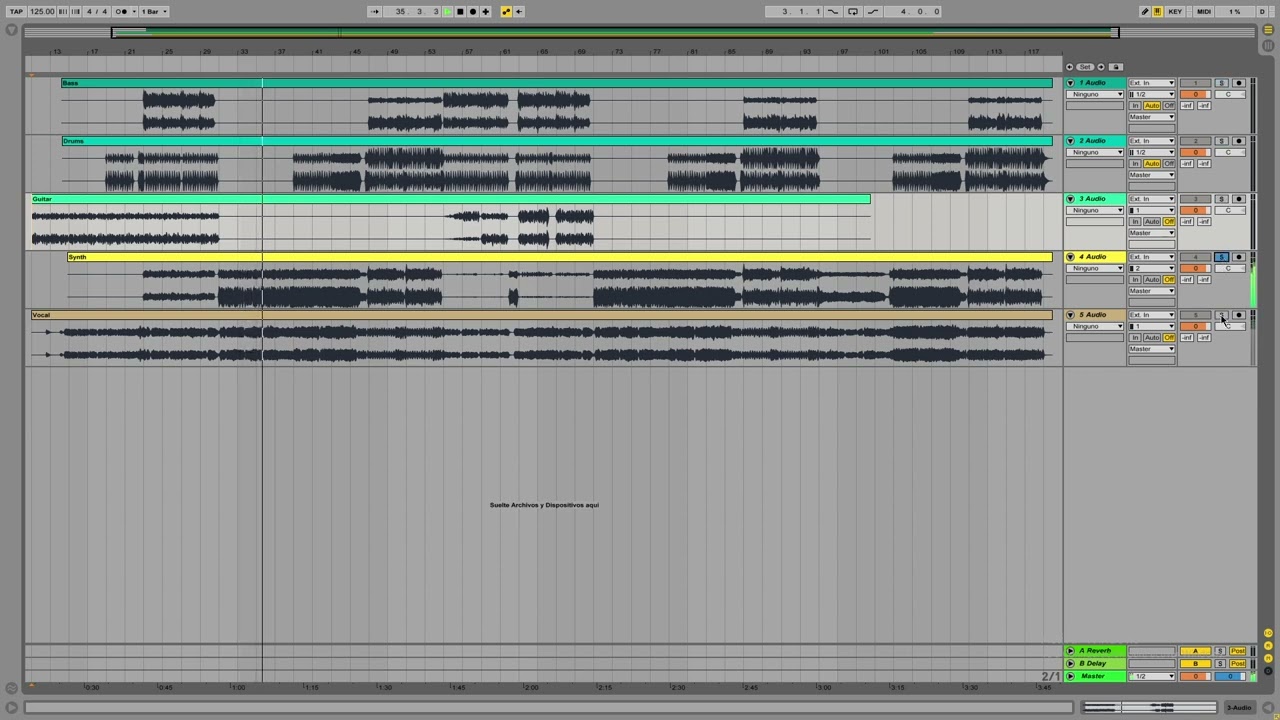The width and height of the screenshot is (1280, 720).
Task: Toggle the Loop switch icon
Action: tap(853, 11)
